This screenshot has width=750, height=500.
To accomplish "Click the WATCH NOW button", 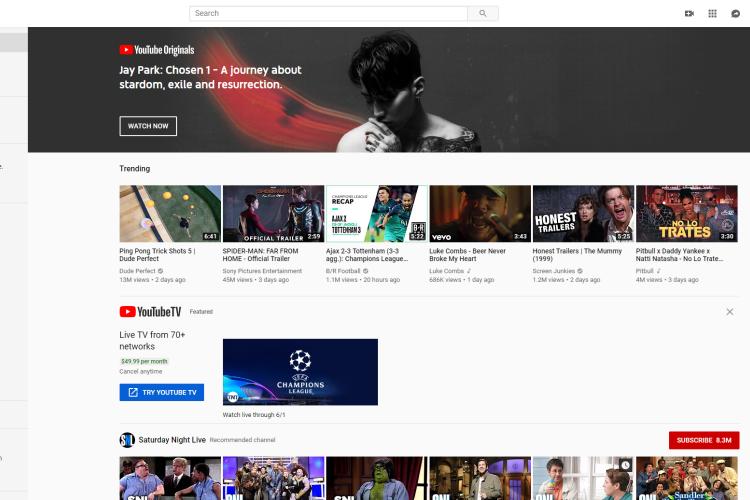I will pyautogui.click(x=148, y=126).
